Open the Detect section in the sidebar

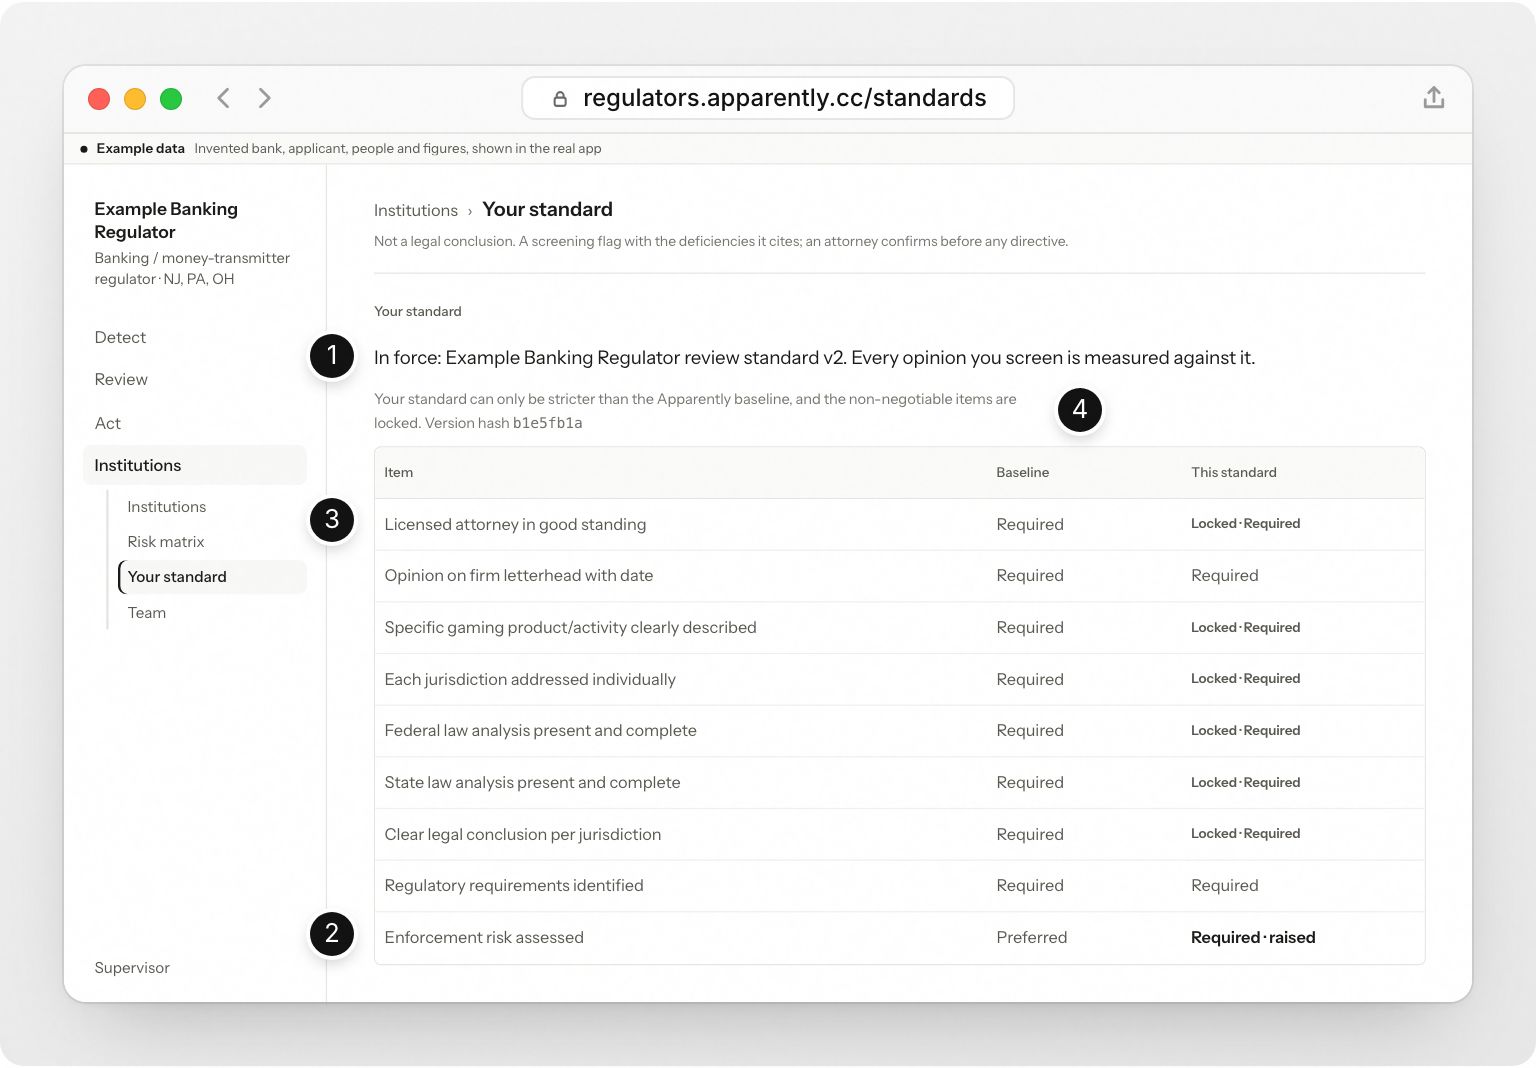tap(120, 338)
